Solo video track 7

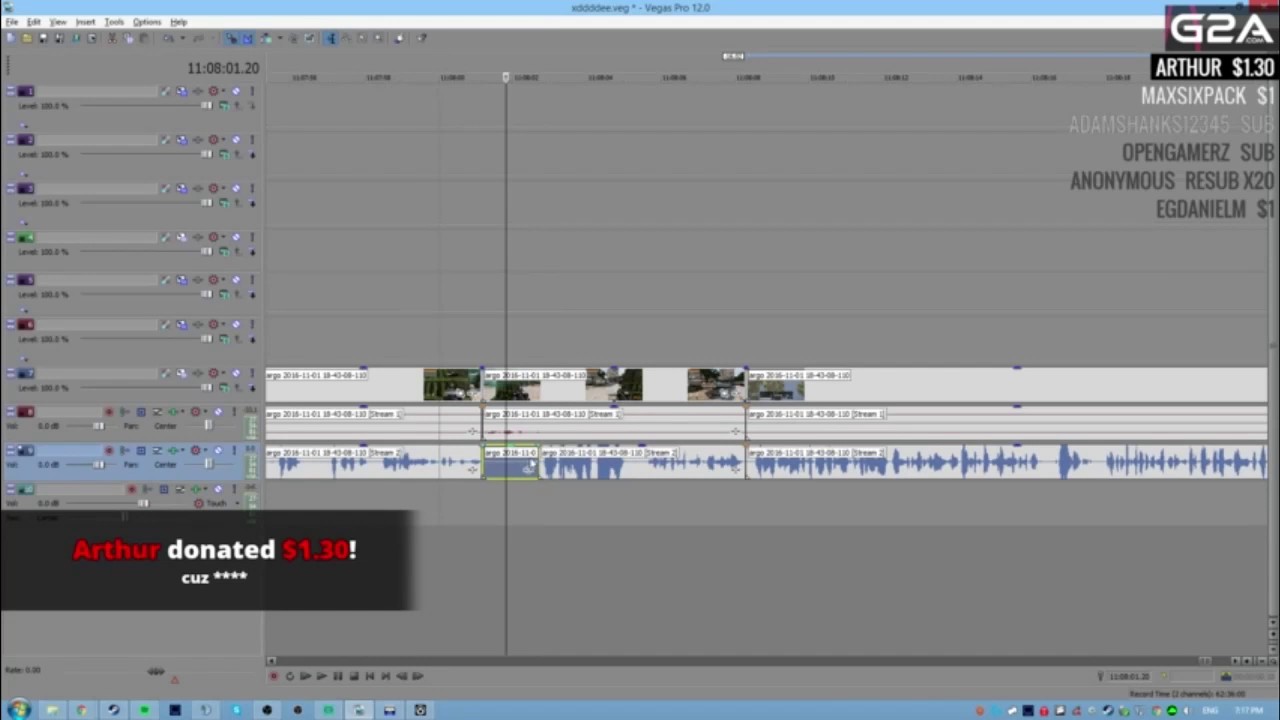[252, 373]
